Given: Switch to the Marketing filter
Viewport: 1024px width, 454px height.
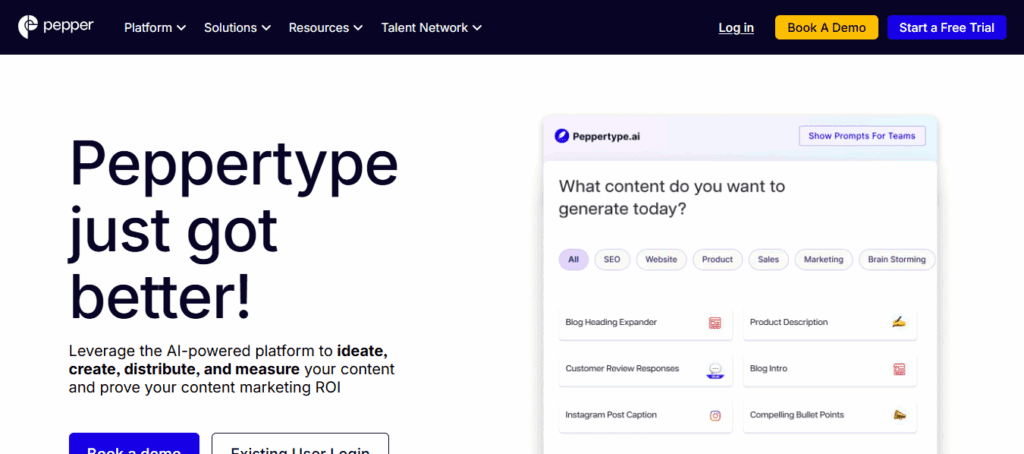Looking at the screenshot, I should click(x=824, y=259).
